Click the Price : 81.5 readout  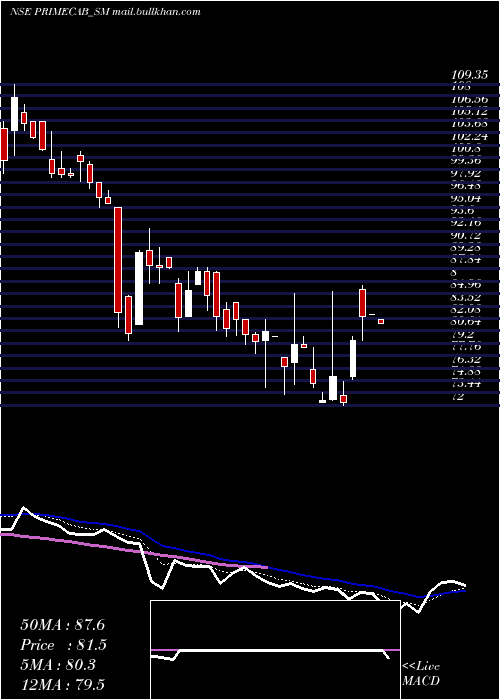click(64, 646)
